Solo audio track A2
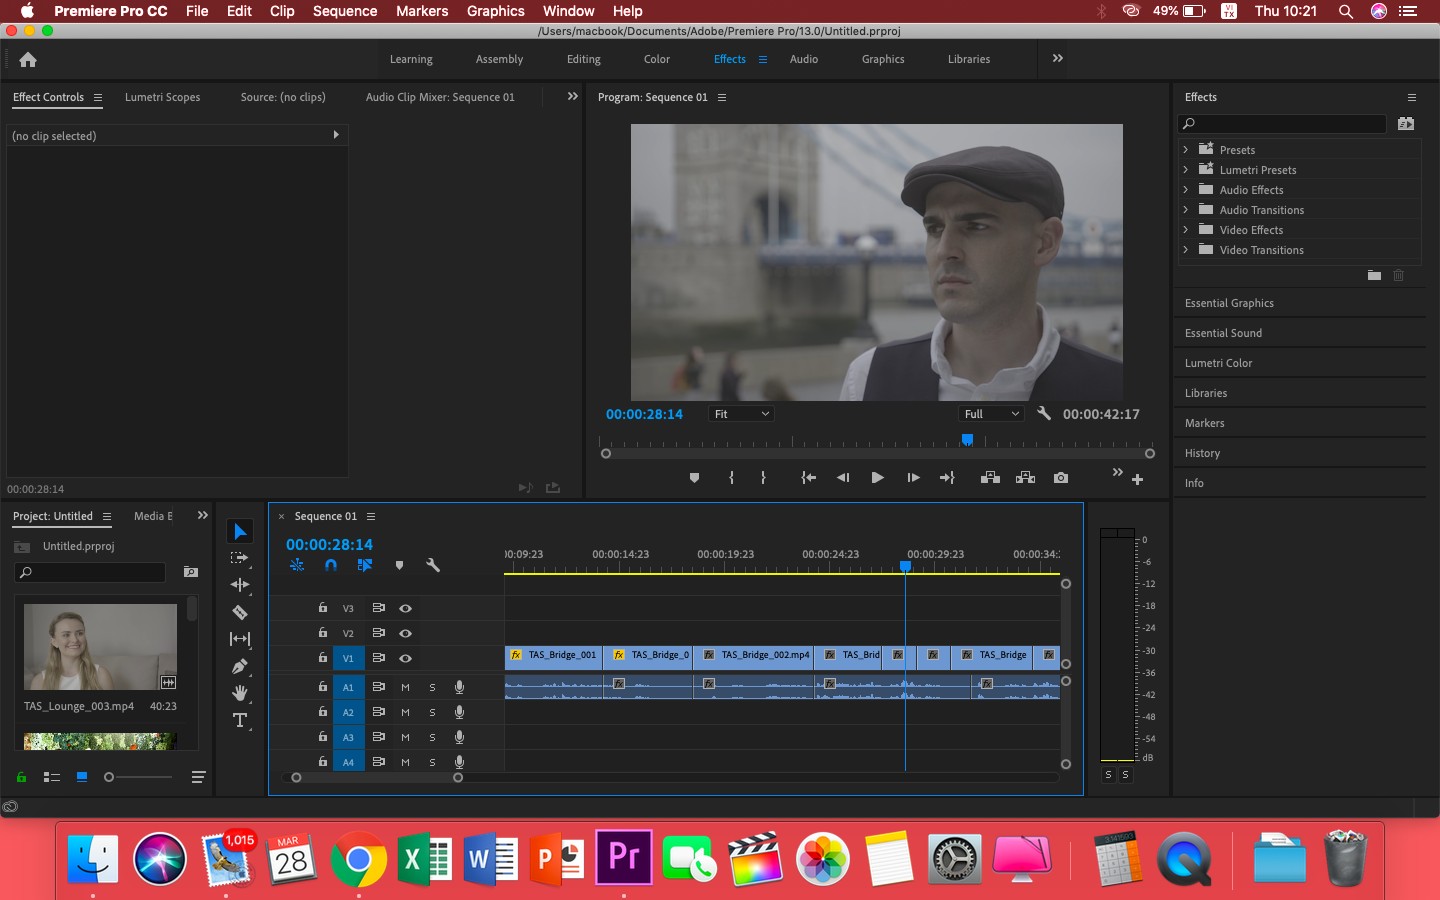The width and height of the screenshot is (1440, 900). (432, 712)
